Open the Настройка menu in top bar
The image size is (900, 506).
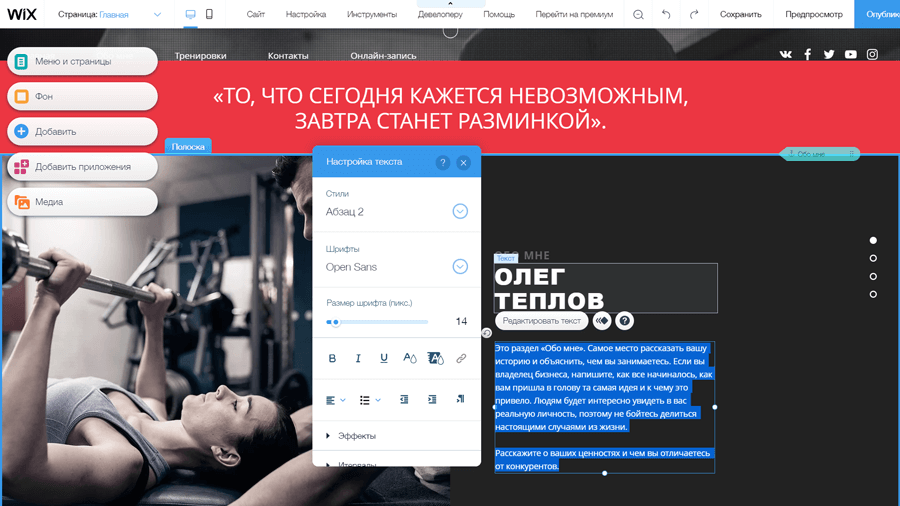tap(306, 14)
